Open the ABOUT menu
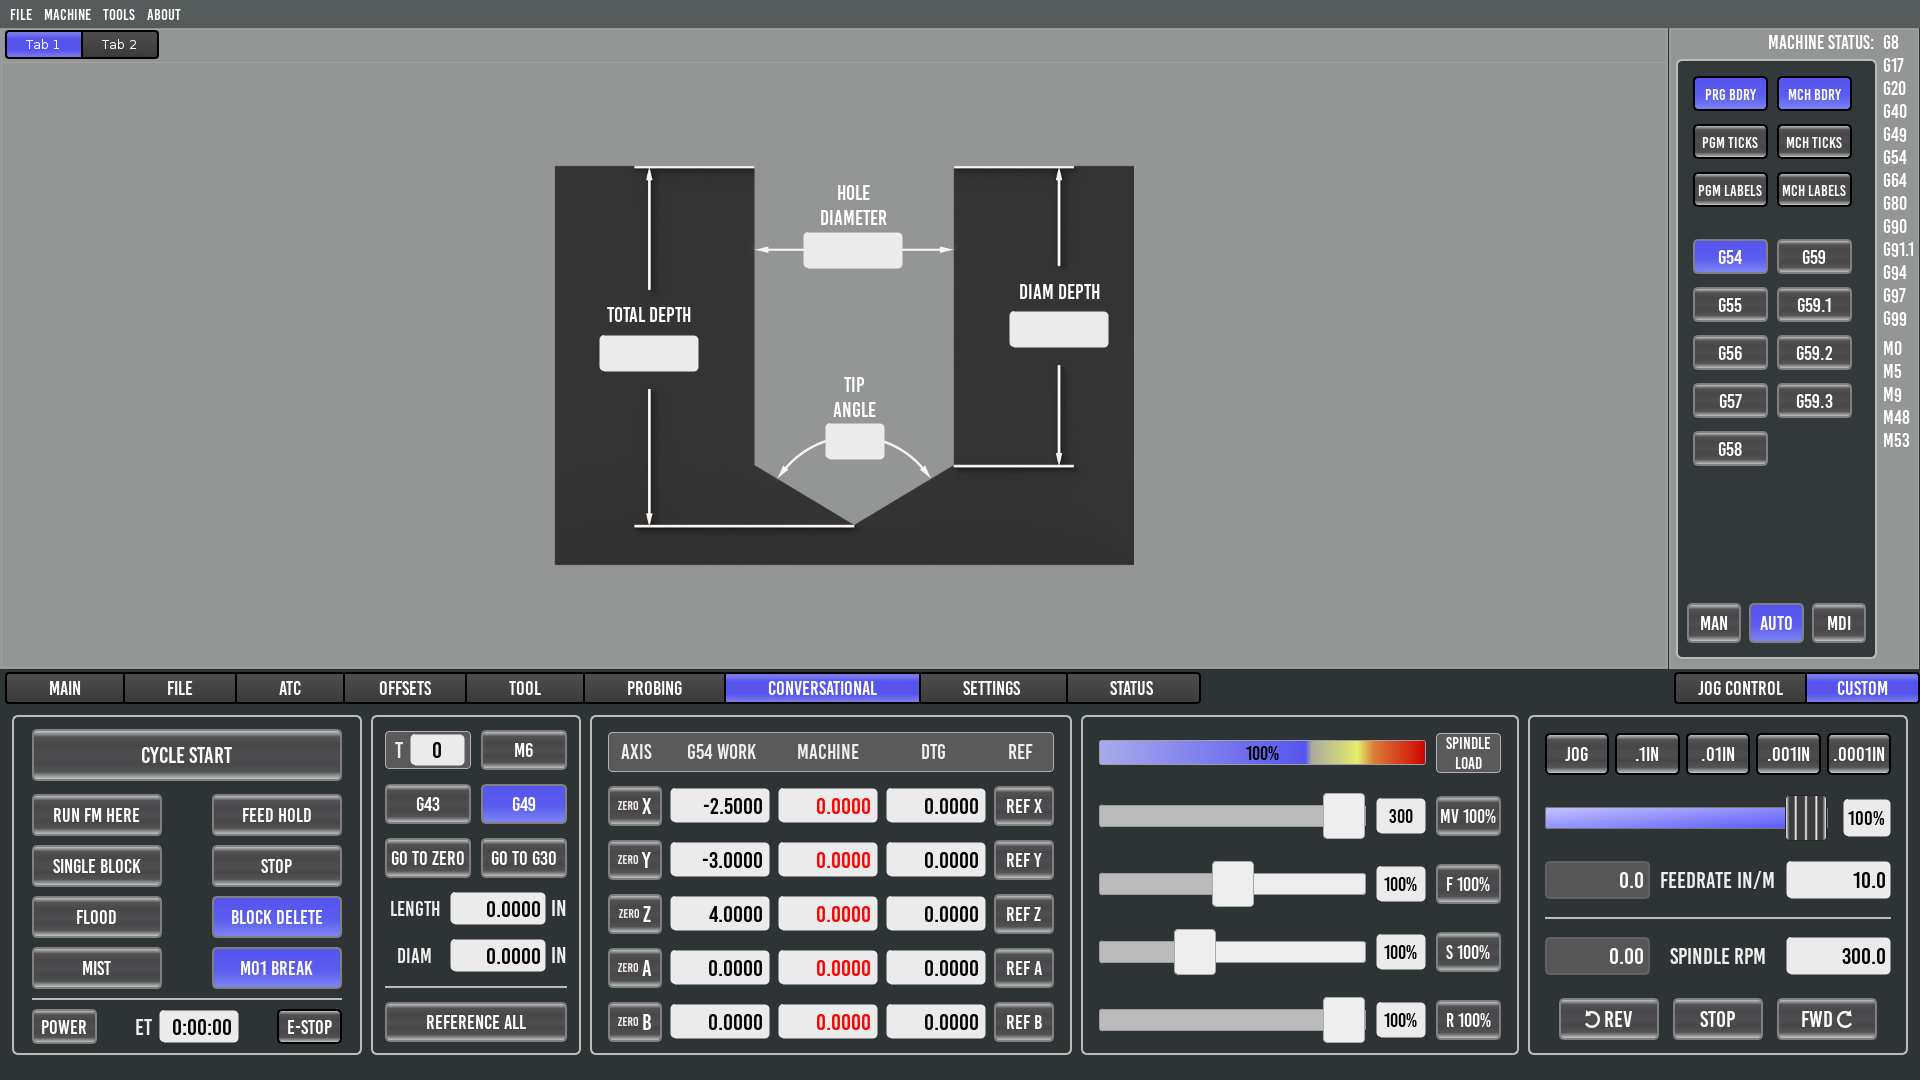Image resolution: width=1920 pixels, height=1080 pixels. [164, 14]
